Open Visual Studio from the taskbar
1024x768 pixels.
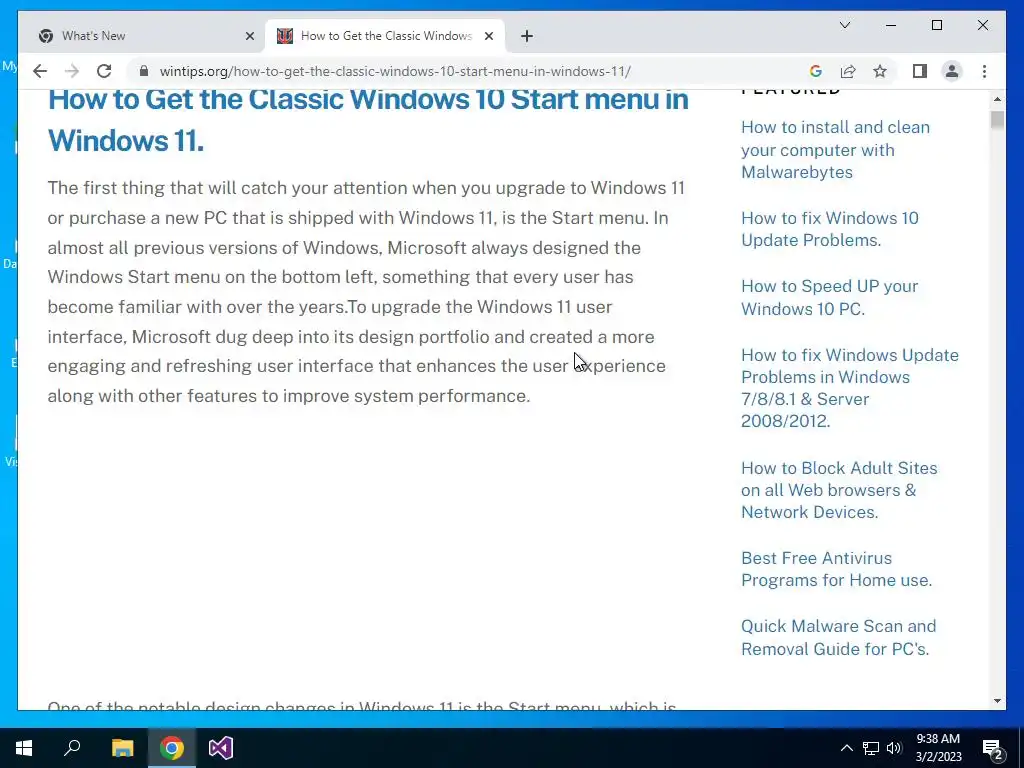click(x=221, y=748)
